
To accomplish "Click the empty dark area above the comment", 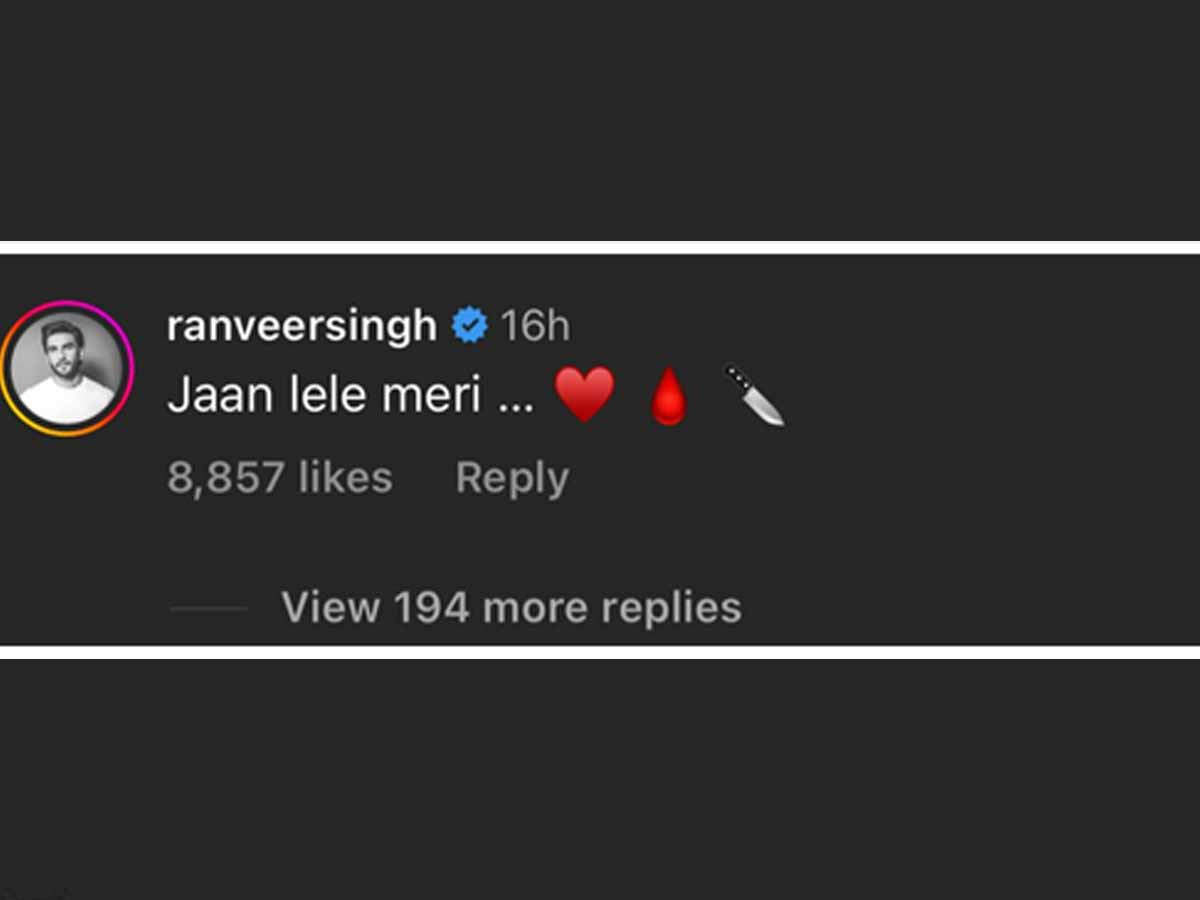I will [x=600, y=120].
